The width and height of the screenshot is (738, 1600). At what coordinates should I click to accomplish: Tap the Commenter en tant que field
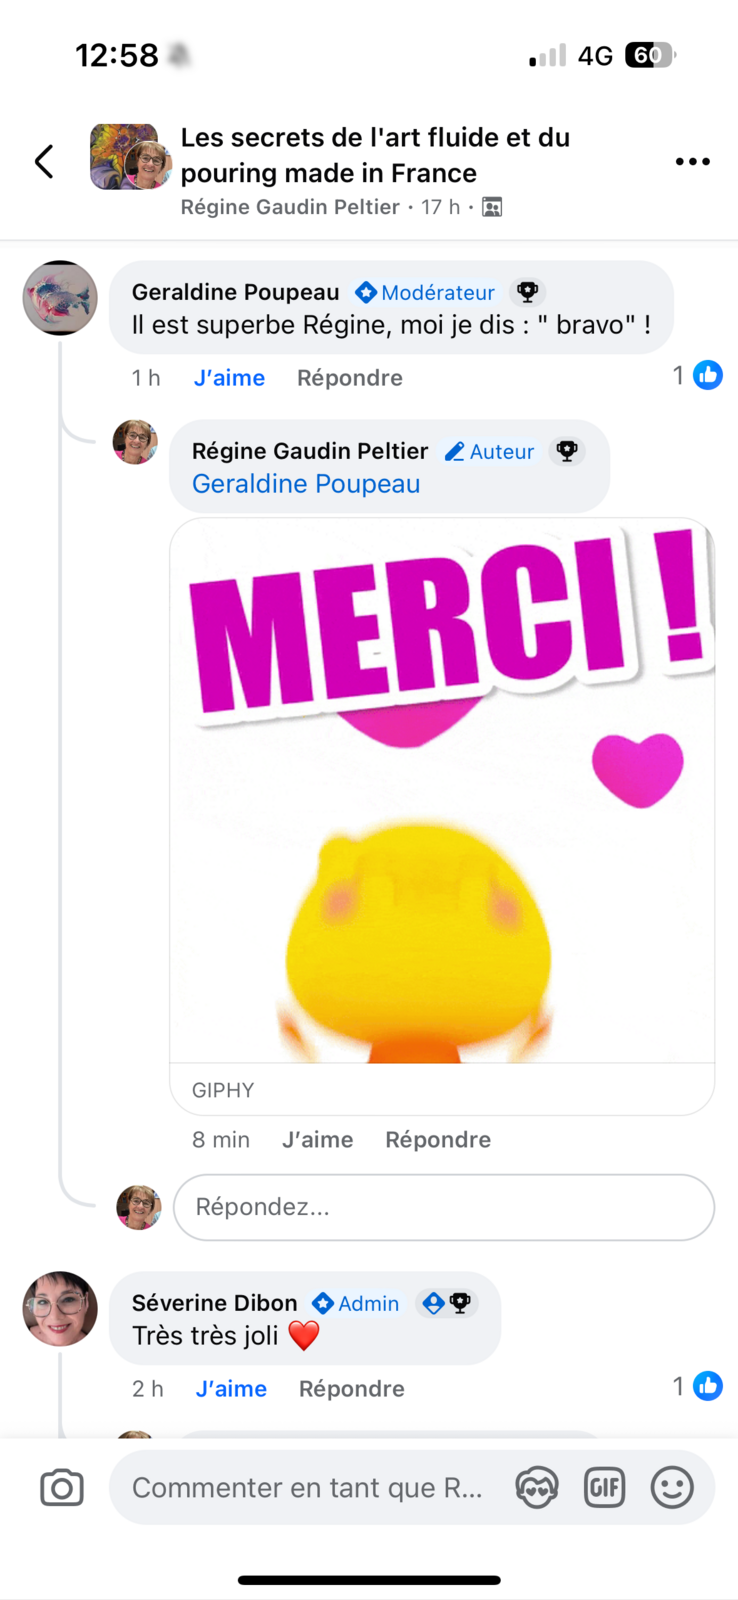tap(307, 1488)
